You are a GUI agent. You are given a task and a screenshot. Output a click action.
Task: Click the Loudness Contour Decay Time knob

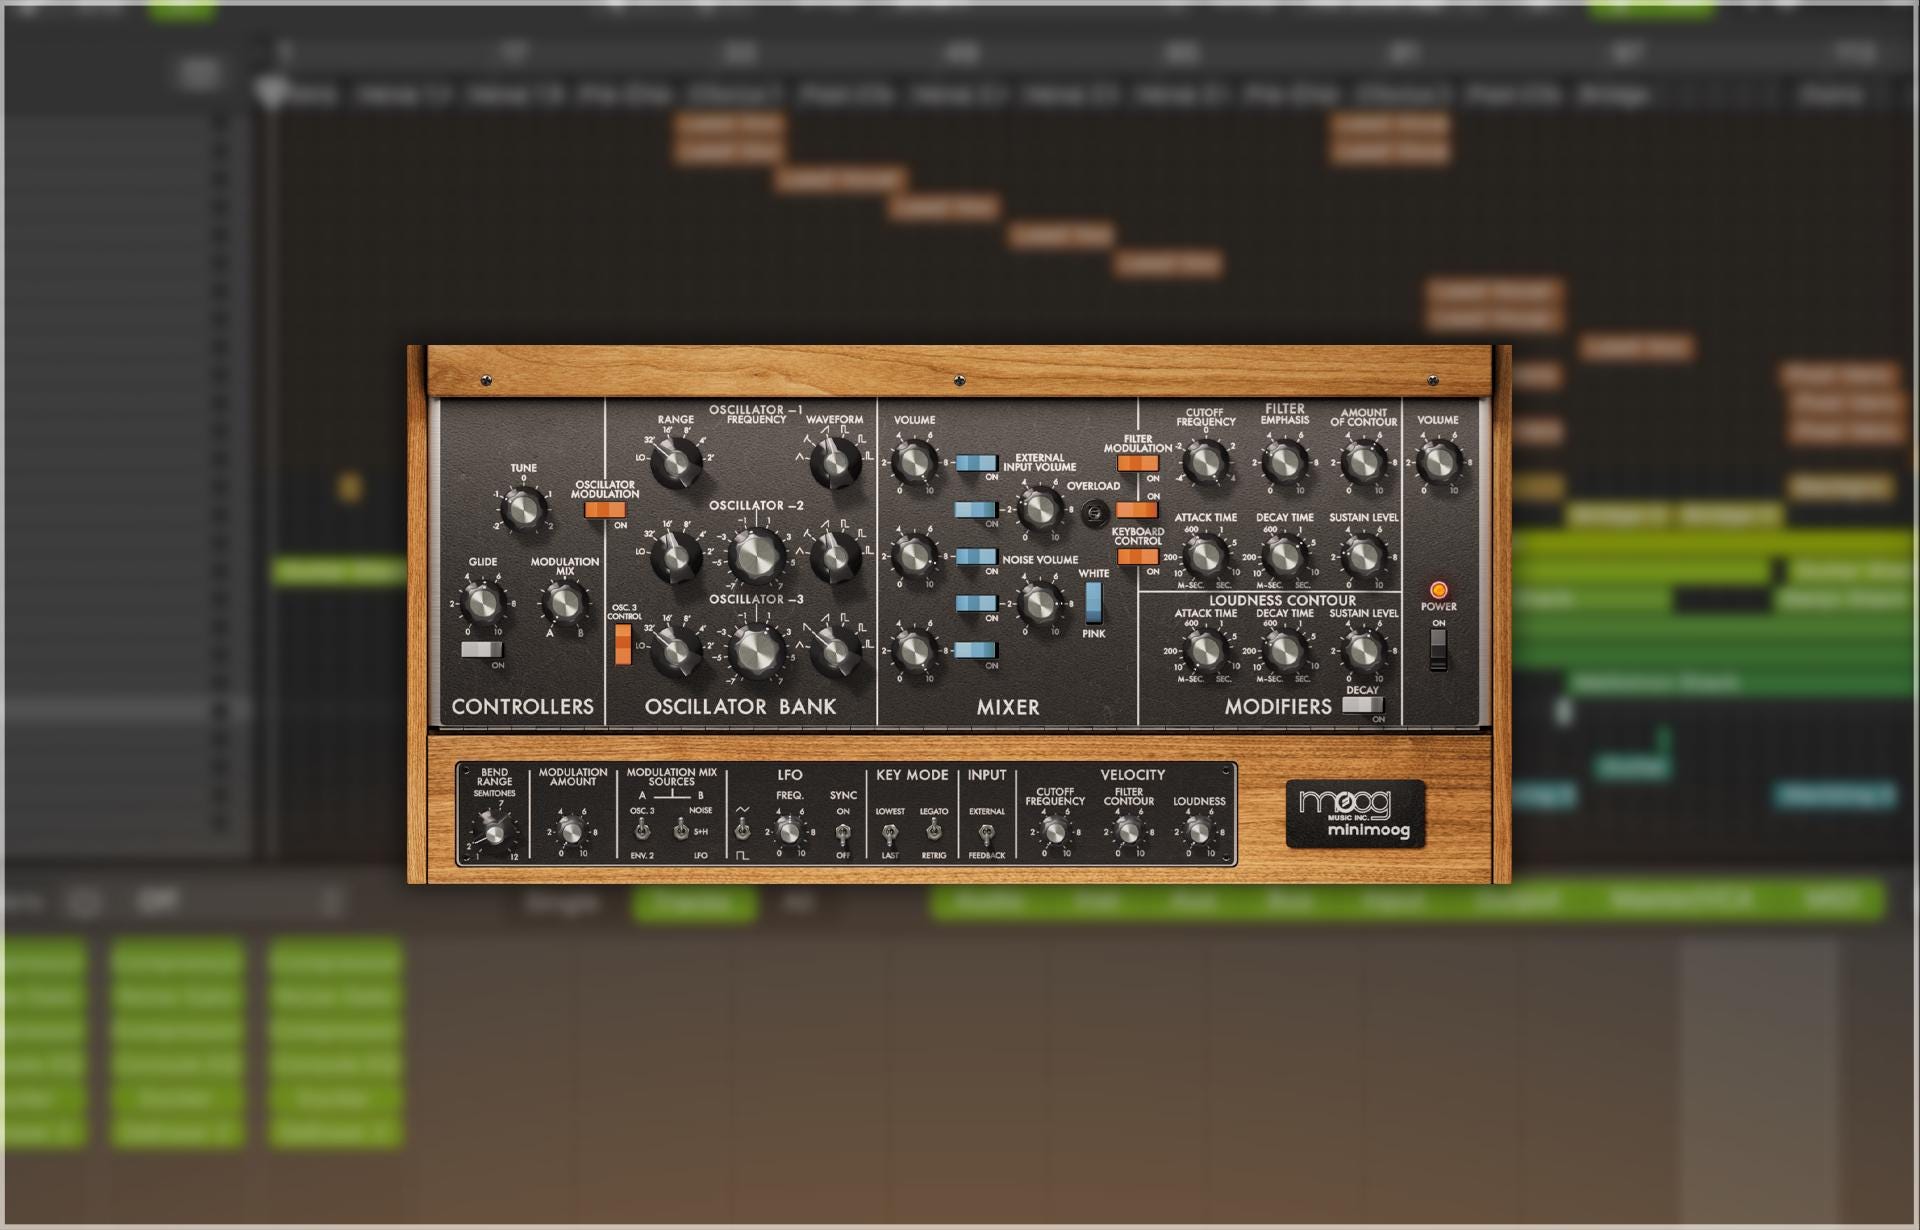(1284, 651)
